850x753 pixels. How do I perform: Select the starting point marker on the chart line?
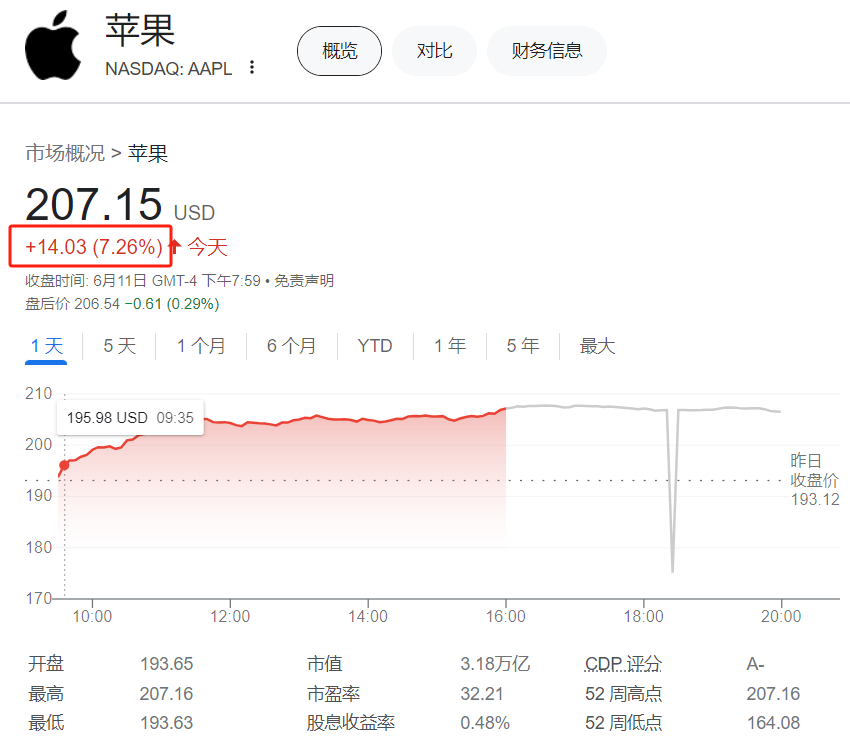(x=63, y=464)
